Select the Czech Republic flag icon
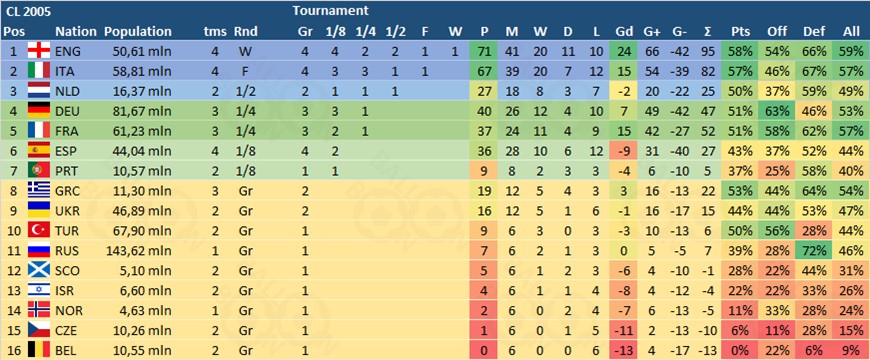870x360 pixels. 39,330
